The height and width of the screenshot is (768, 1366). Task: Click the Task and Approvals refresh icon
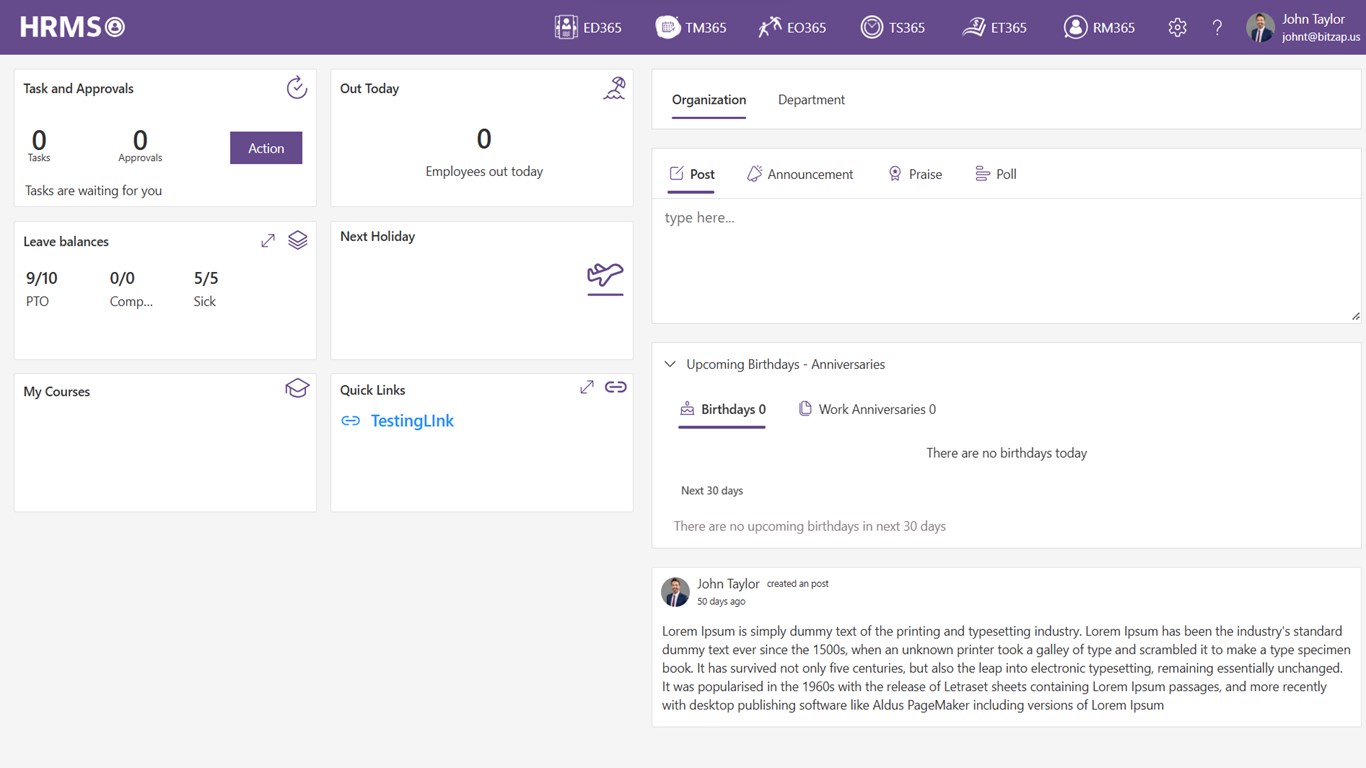pos(297,88)
